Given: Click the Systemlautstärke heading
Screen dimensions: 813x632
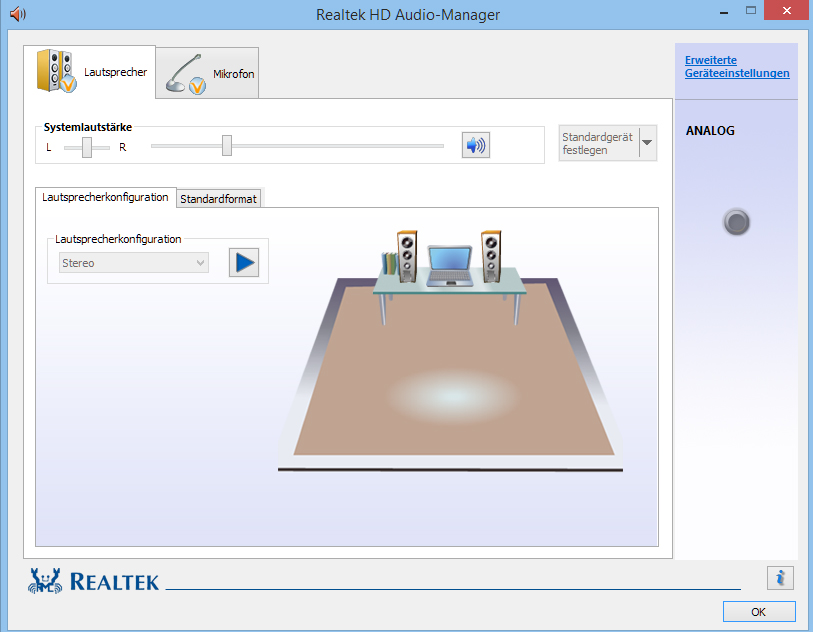Looking at the screenshot, I should [x=88, y=127].
